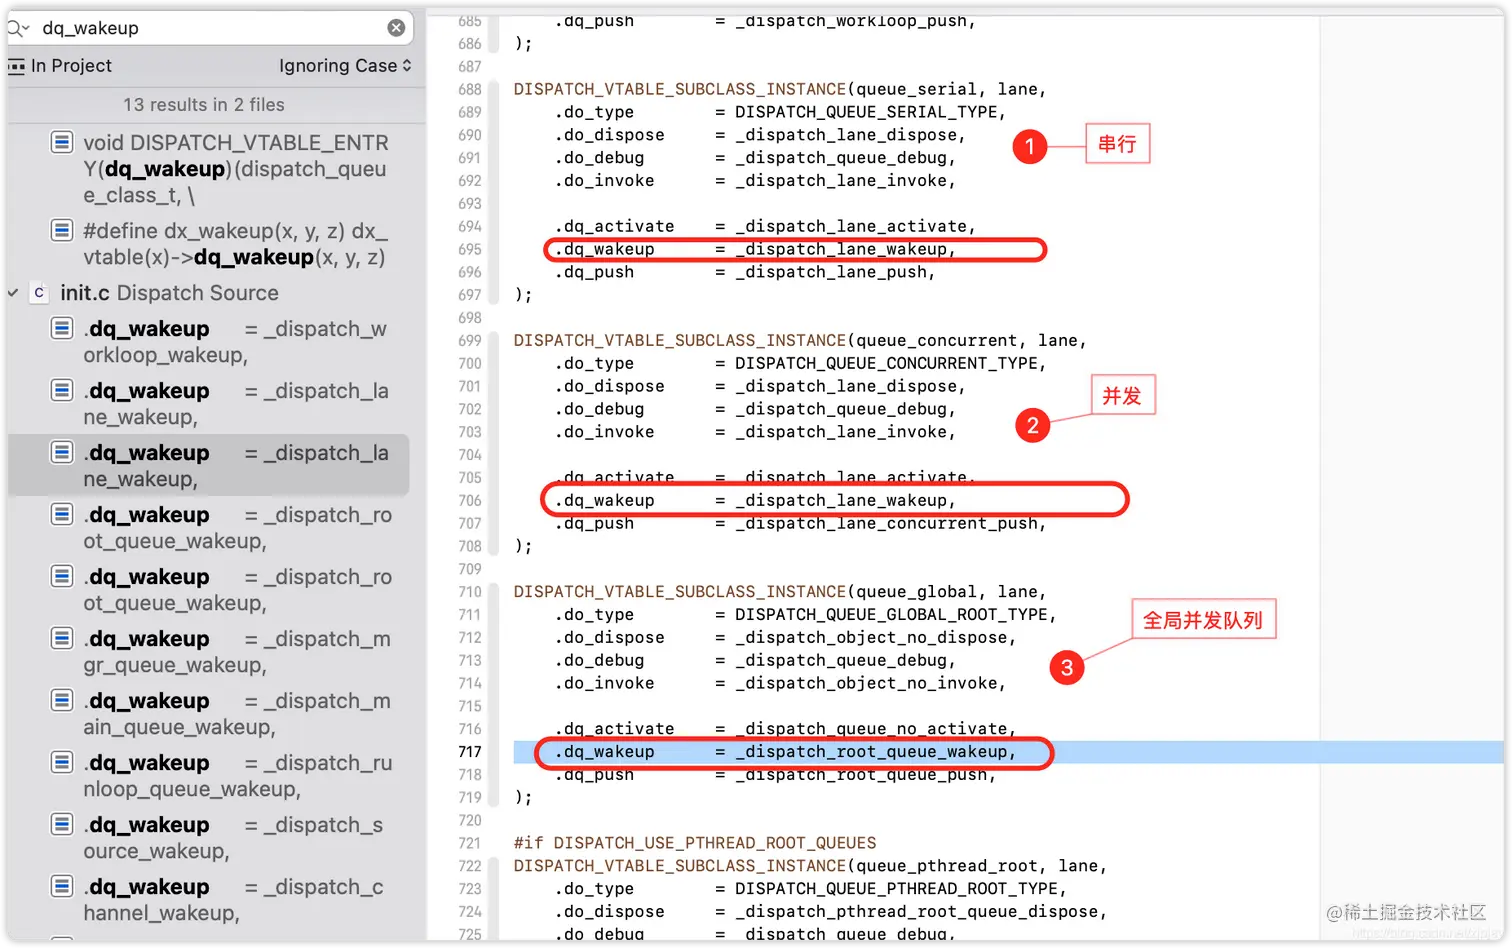Click _dispatch_pthread_root_queue_dispose in the code
This screenshot has height=948, width=1512.
(x=916, y=912)
